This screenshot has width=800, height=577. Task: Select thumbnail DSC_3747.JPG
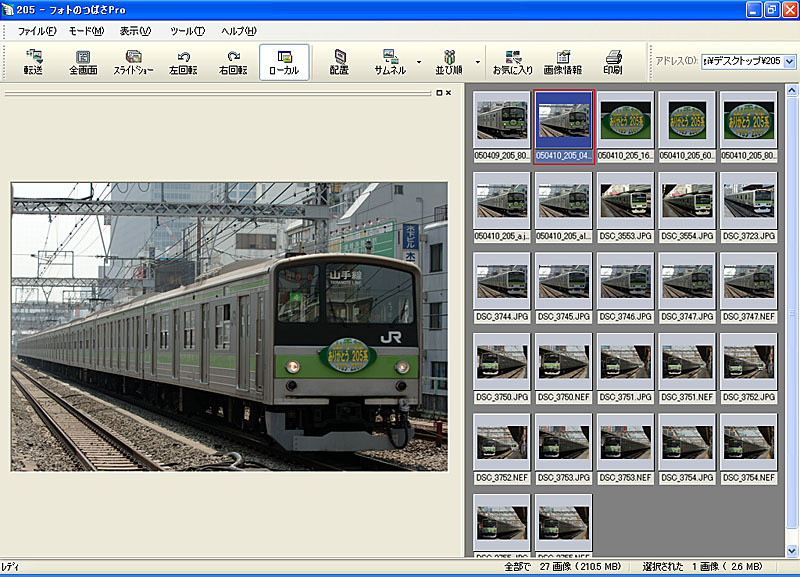click(687, 288)
